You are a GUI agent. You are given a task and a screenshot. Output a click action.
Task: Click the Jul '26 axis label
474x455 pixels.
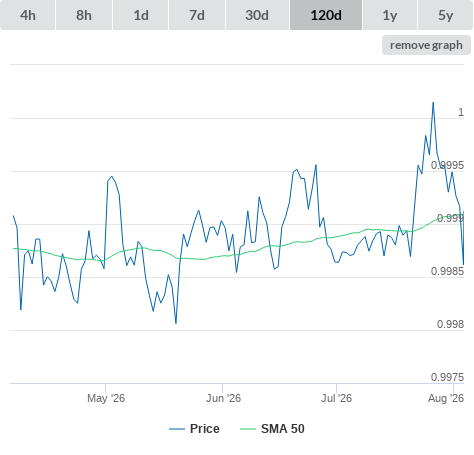(x=336, y=398)
